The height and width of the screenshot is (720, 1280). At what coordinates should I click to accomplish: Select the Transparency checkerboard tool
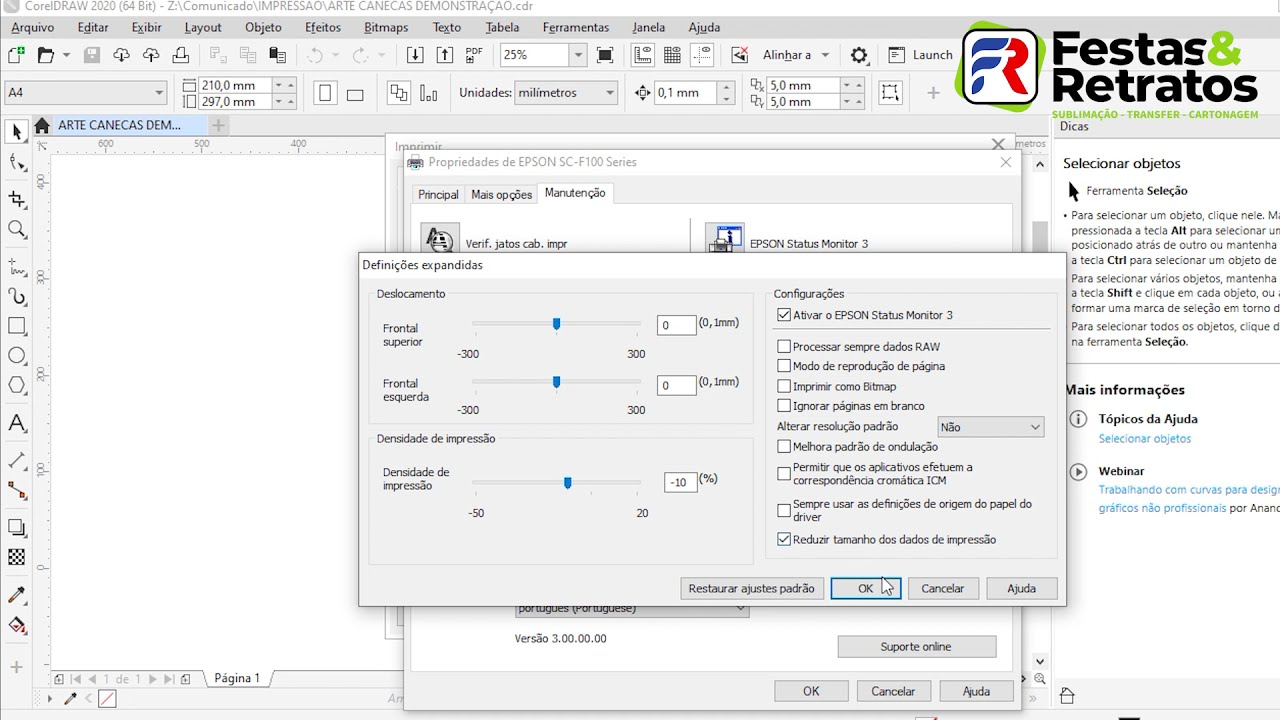coord(17,557)
